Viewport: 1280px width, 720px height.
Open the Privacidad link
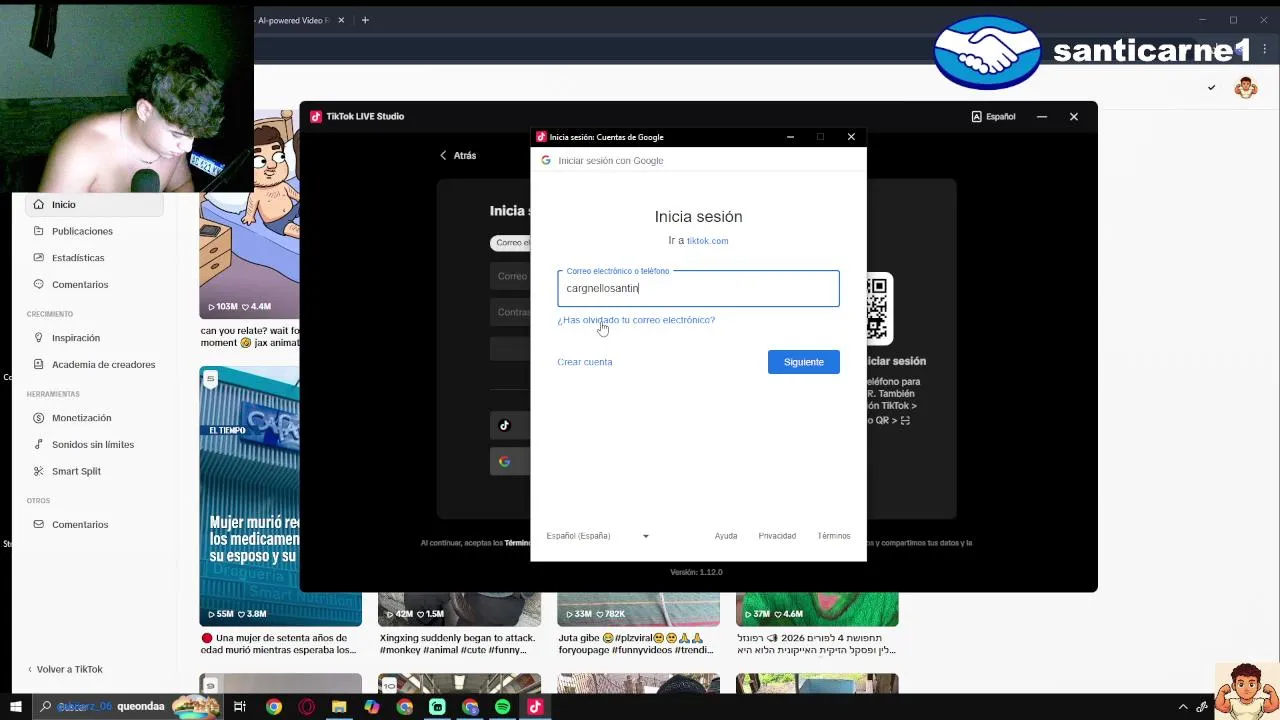point(777,536)
